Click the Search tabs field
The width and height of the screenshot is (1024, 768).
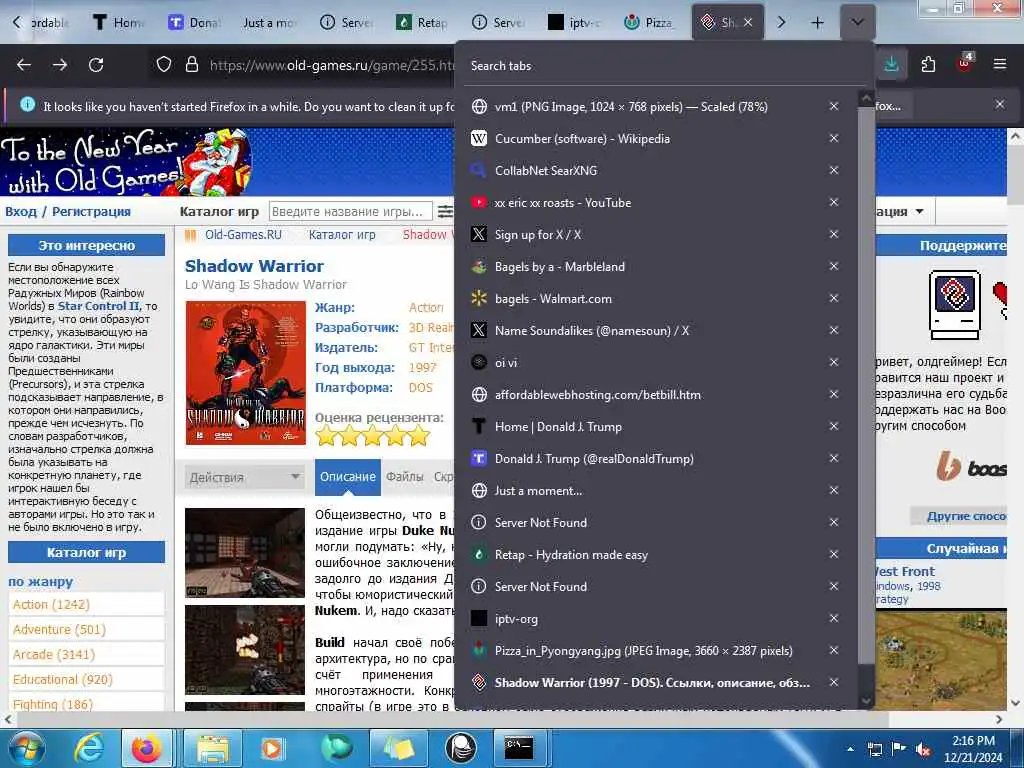point(664,66)
